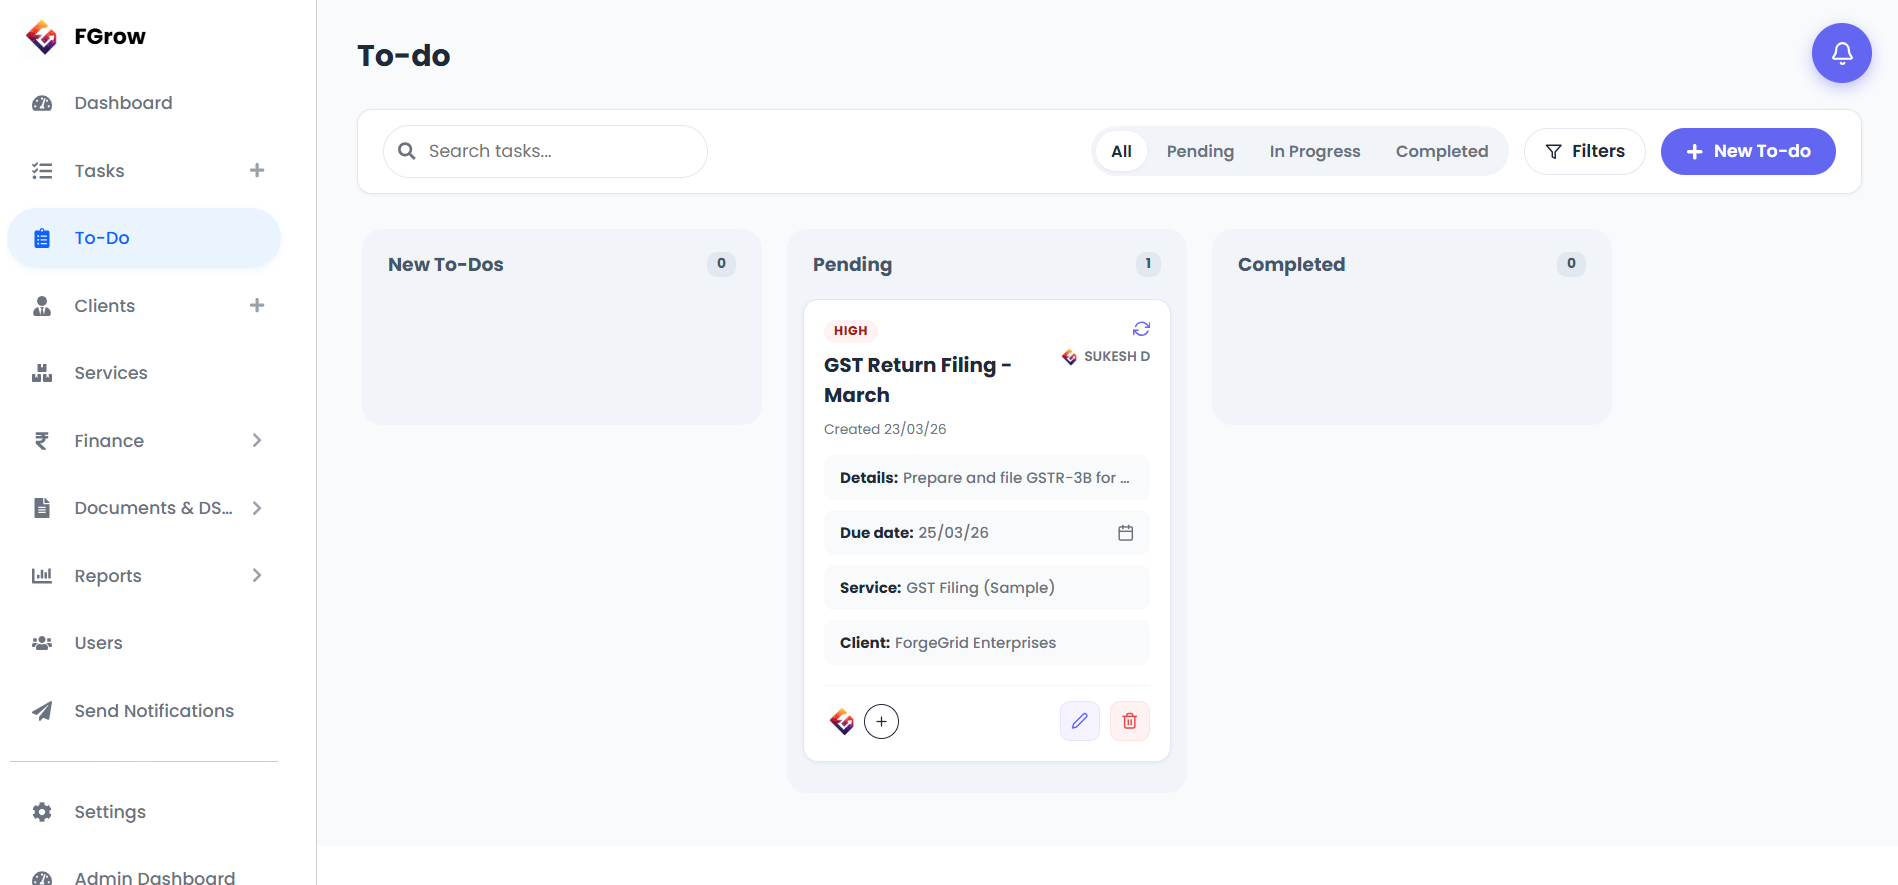This screenshot has width=1898, height=885.
Task: Click the SUKESH D name label
Action: (1117, 357)
